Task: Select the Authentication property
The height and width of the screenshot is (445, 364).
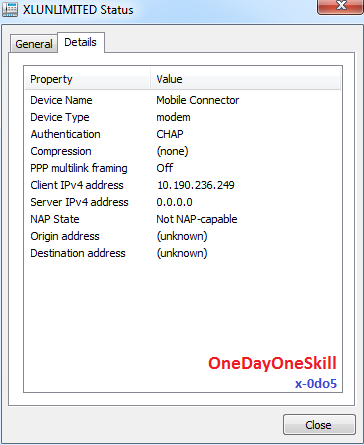Action: pos(66,134)
